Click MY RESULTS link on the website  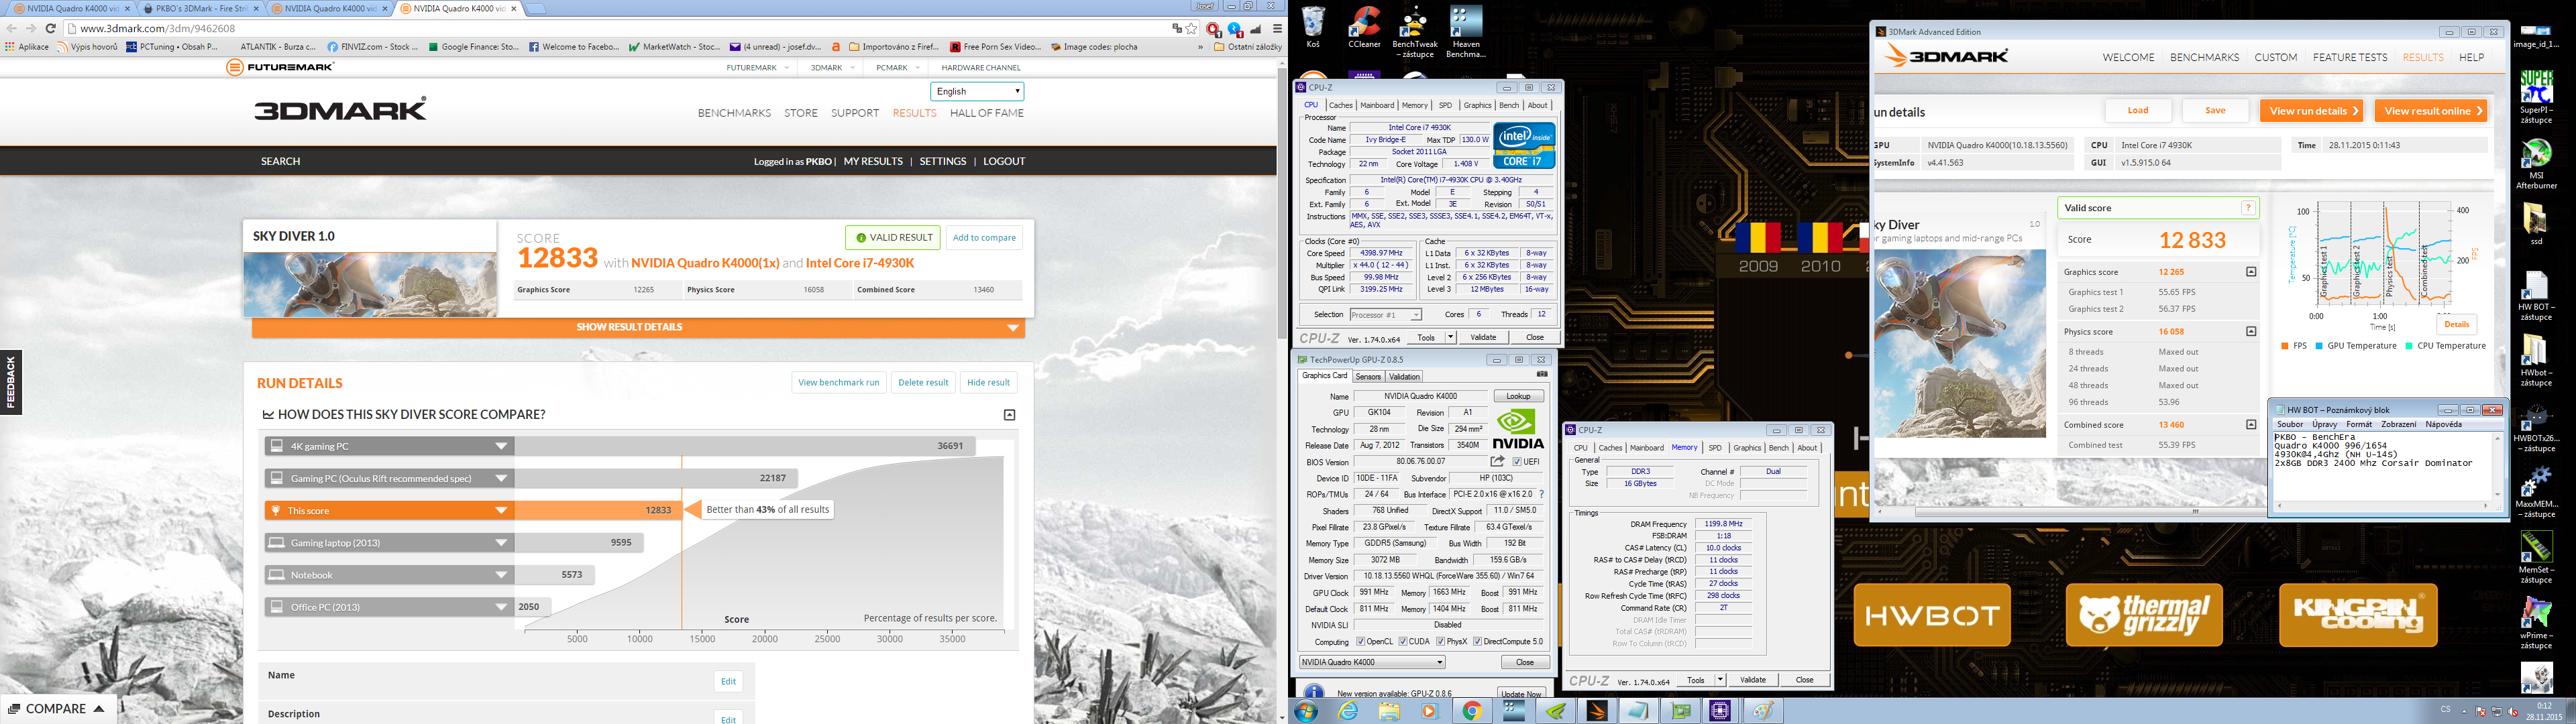(873, 161)
